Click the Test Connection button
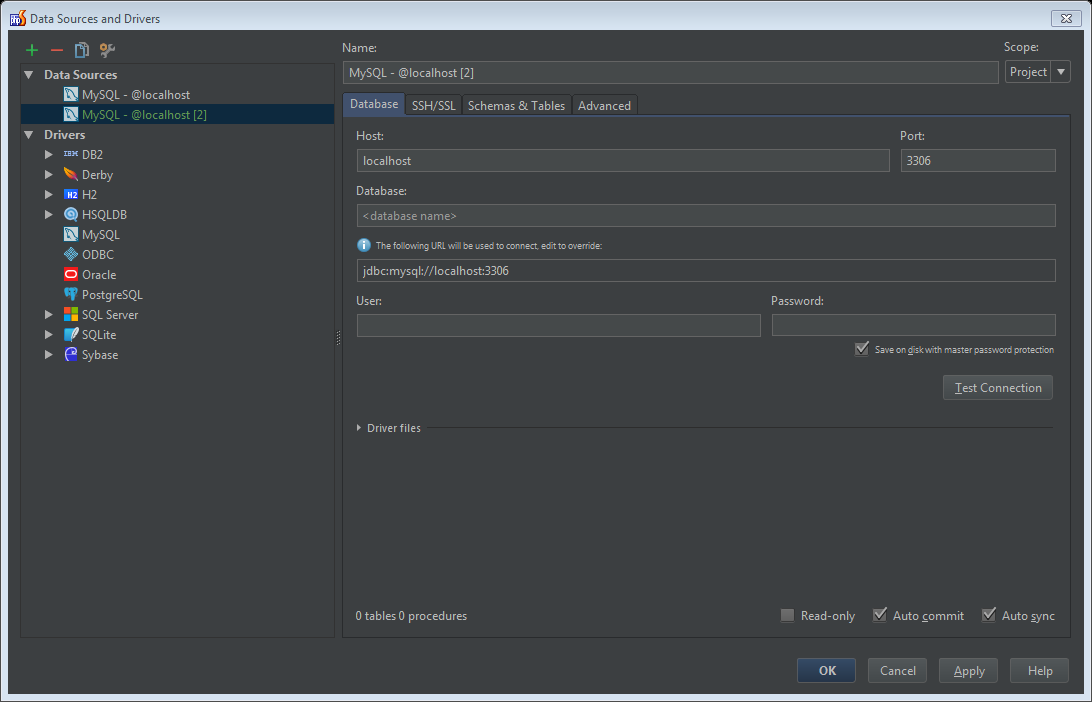The image size is (1092, 702). tap(998, 388)
